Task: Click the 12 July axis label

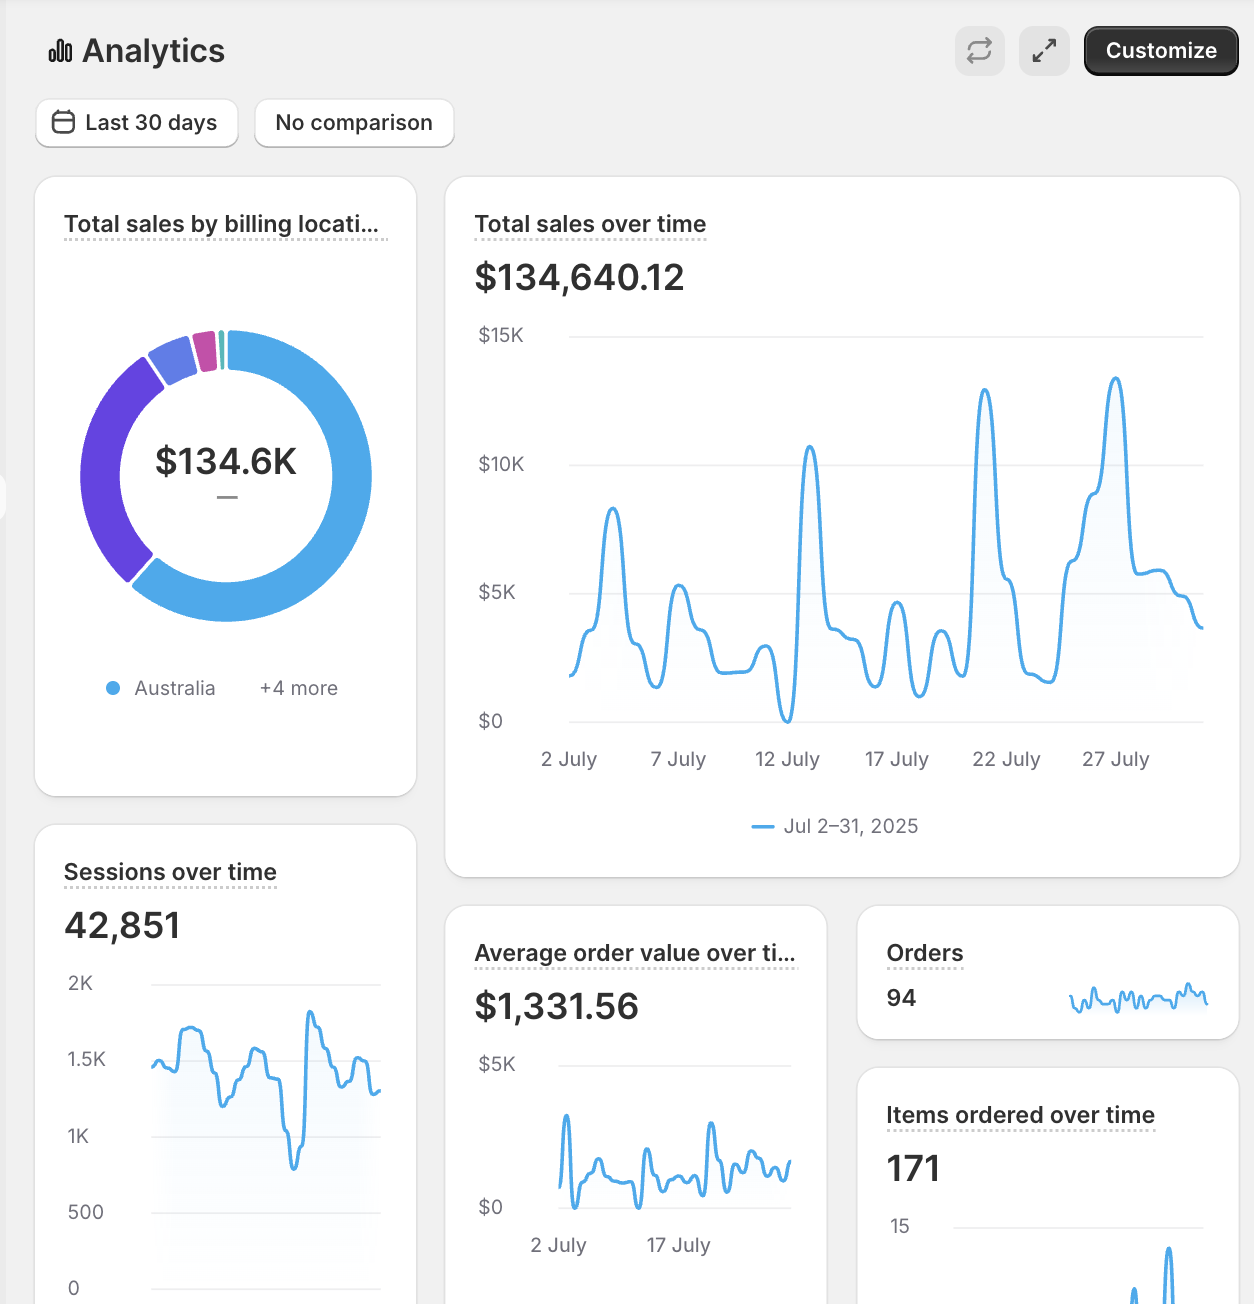Action: tap(787, 759)
